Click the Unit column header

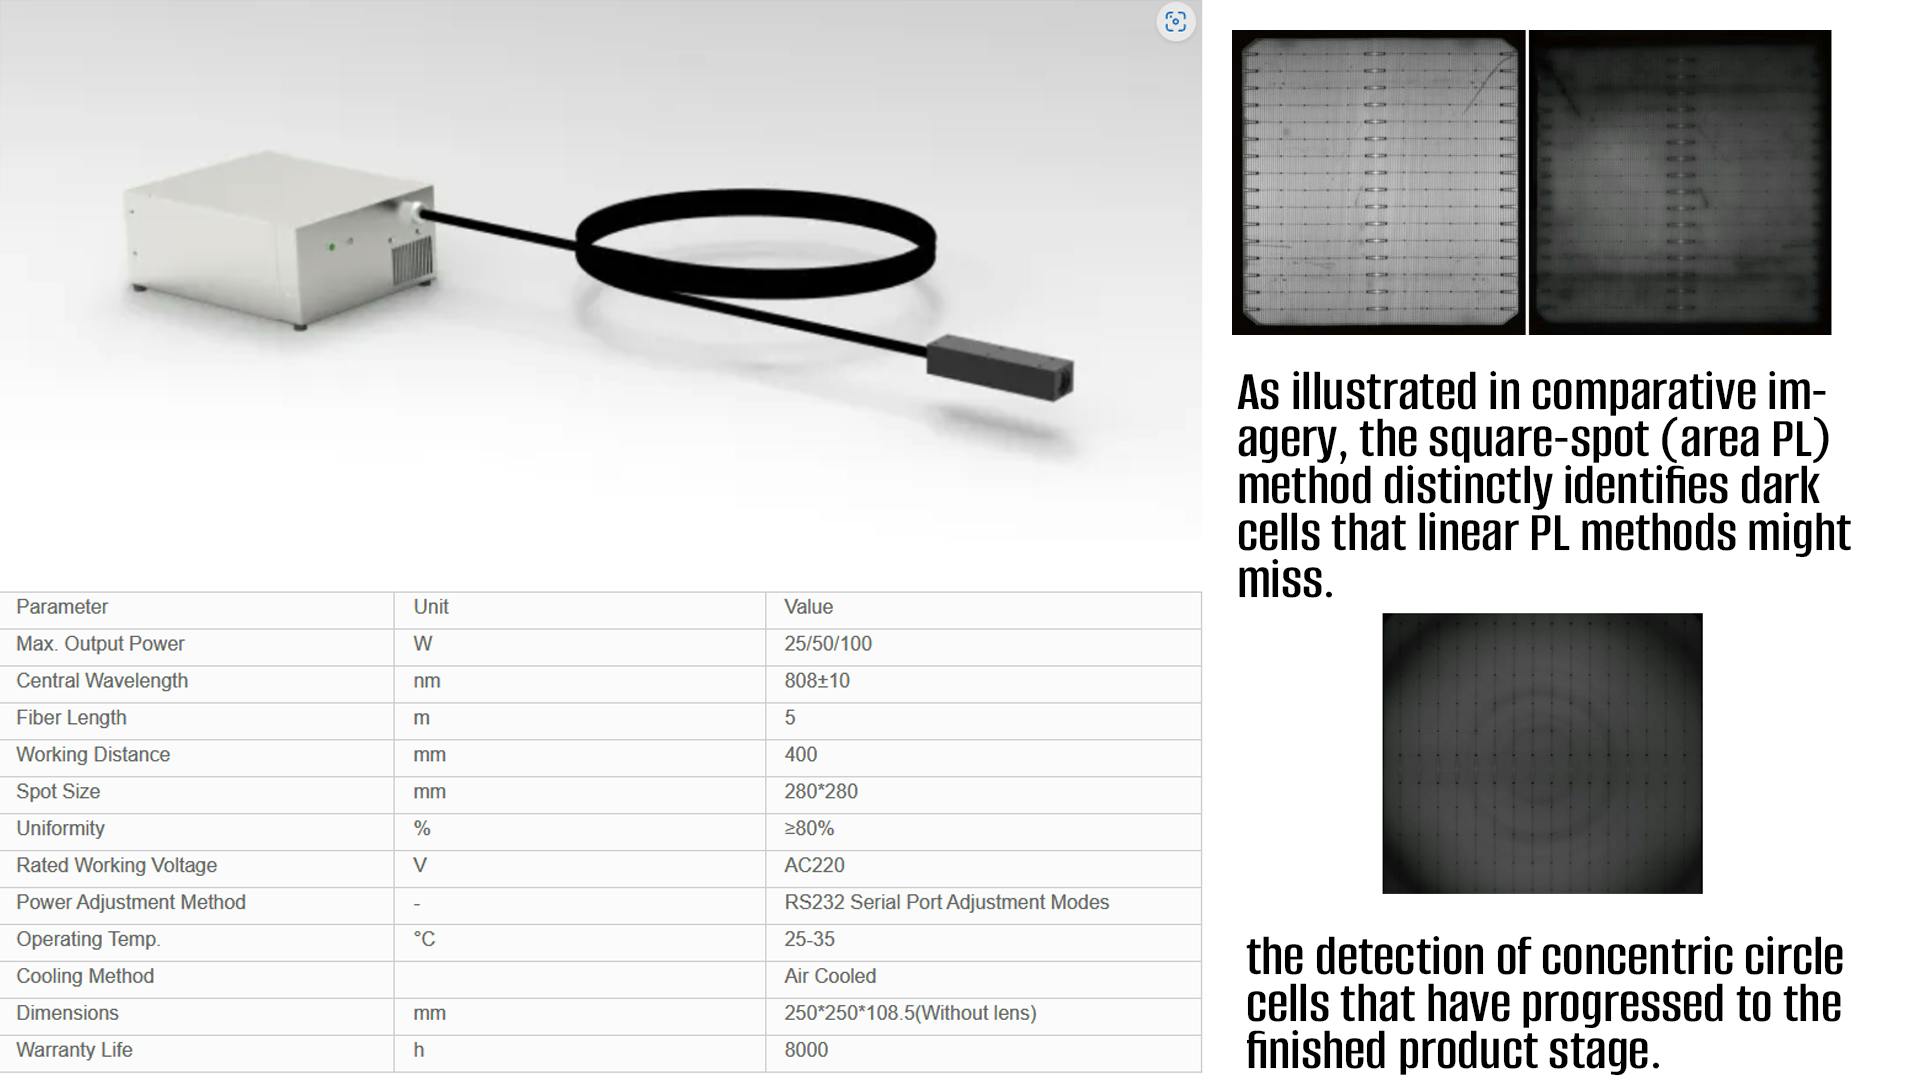pyautogui.click(x=431, y=607)
